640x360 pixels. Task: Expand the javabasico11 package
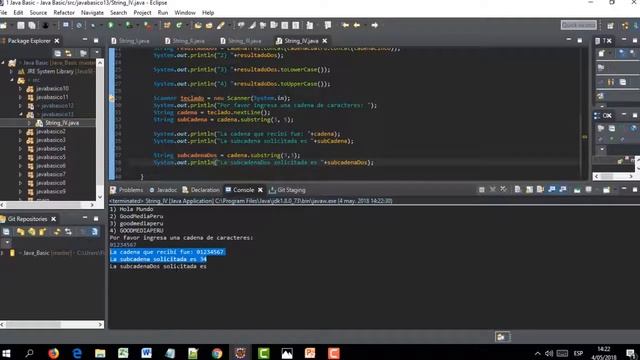20,97
